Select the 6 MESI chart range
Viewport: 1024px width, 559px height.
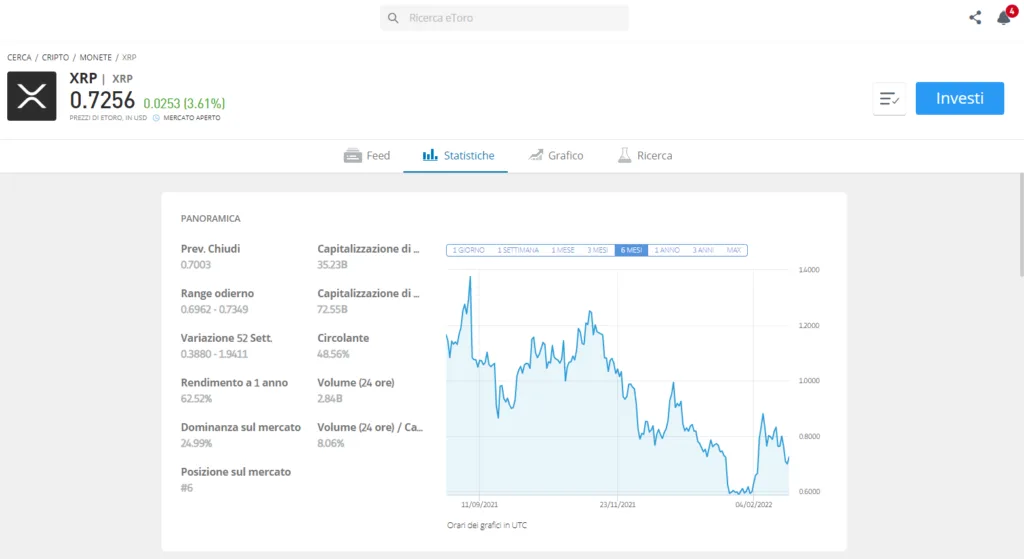[x=631, y=250]
